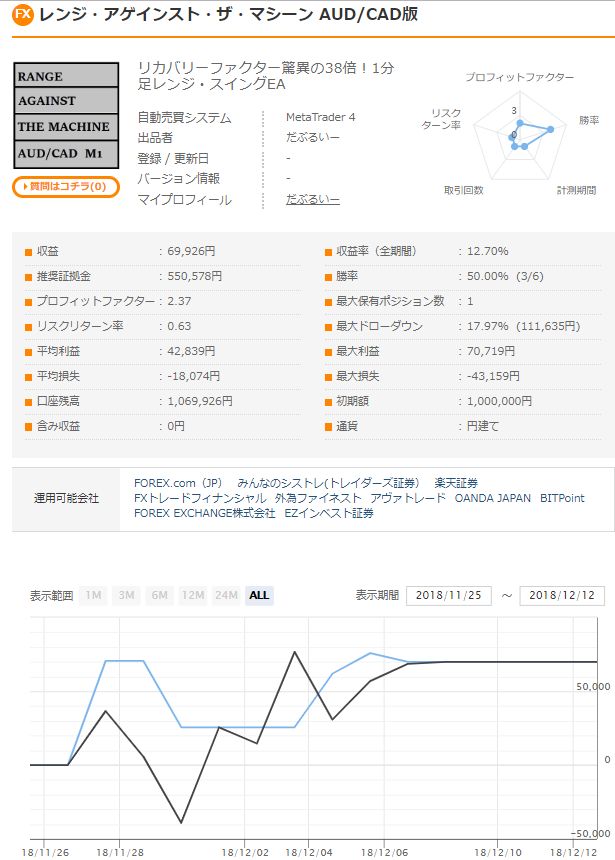Click the radar chart of performance metrics
Image resolution: width=615 pixels, height=860 pixels.
(x=519, y=135)
